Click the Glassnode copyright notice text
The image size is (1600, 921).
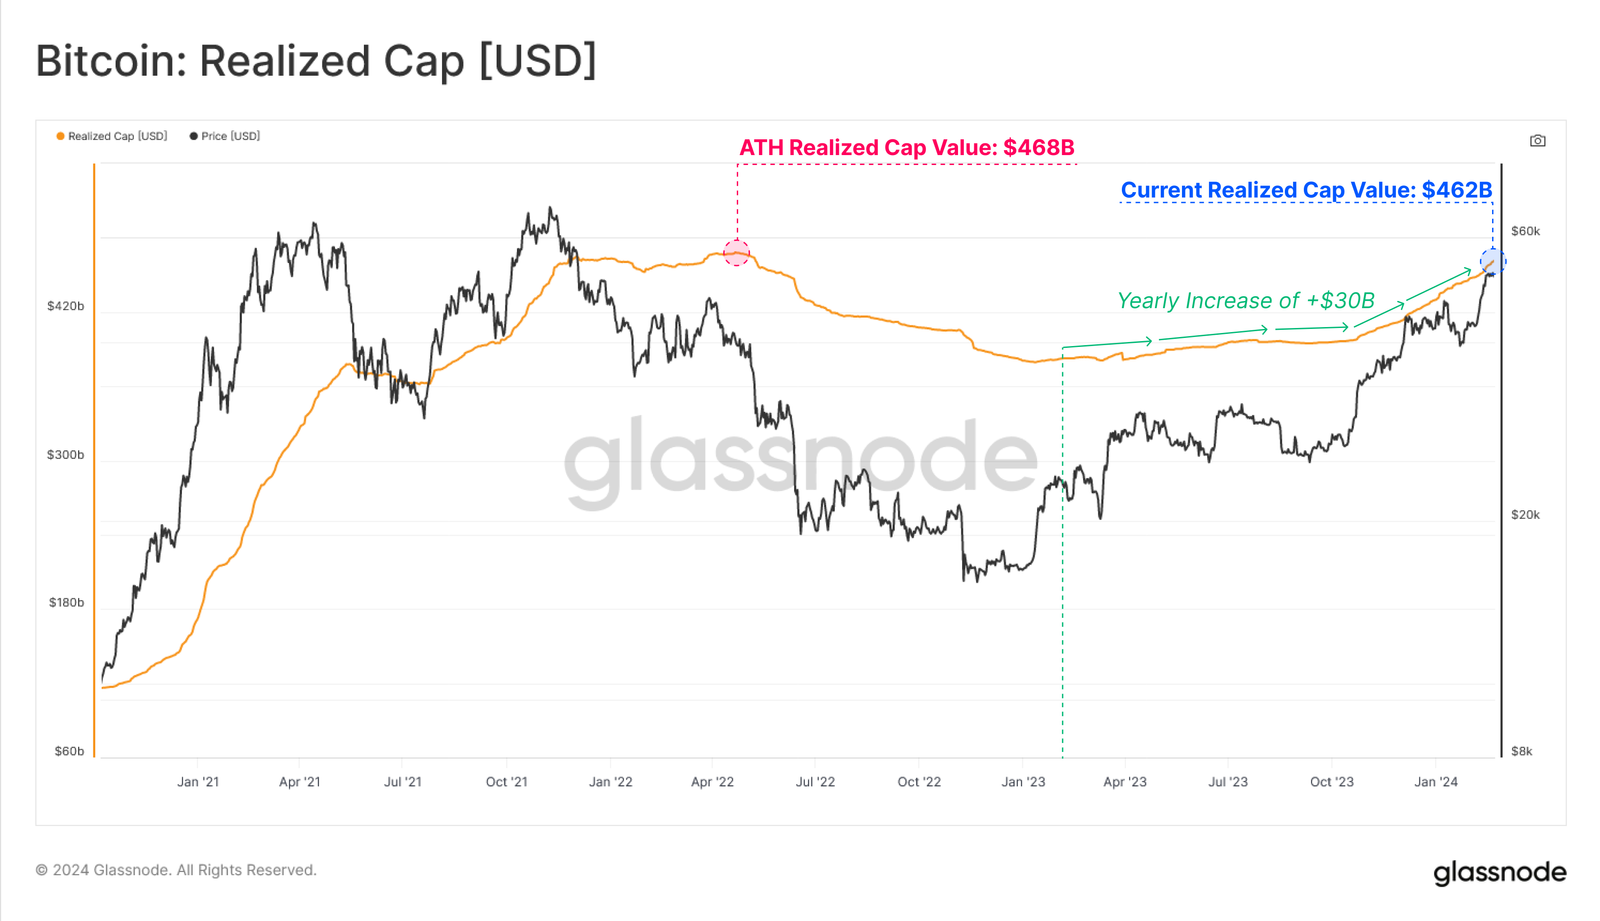click(176, 870)
